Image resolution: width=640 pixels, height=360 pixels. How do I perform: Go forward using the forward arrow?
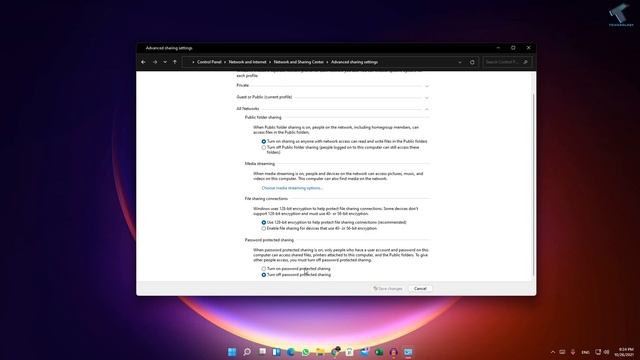click(x=155, y=62)
